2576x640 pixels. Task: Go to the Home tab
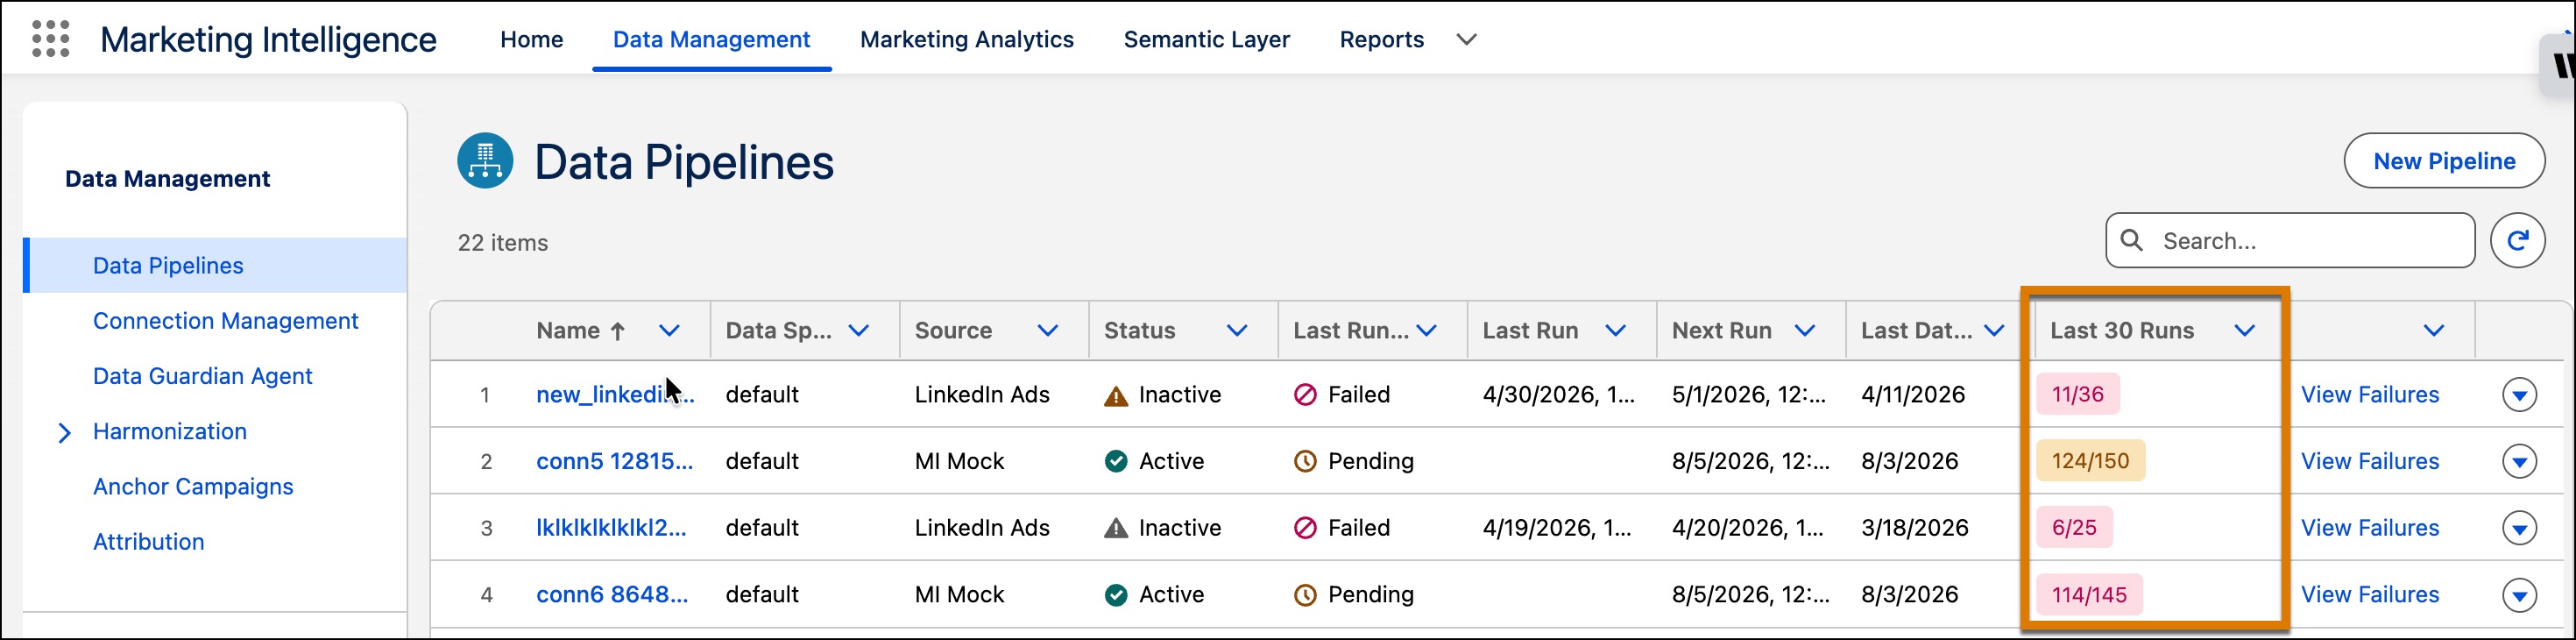tap(532, 39)
